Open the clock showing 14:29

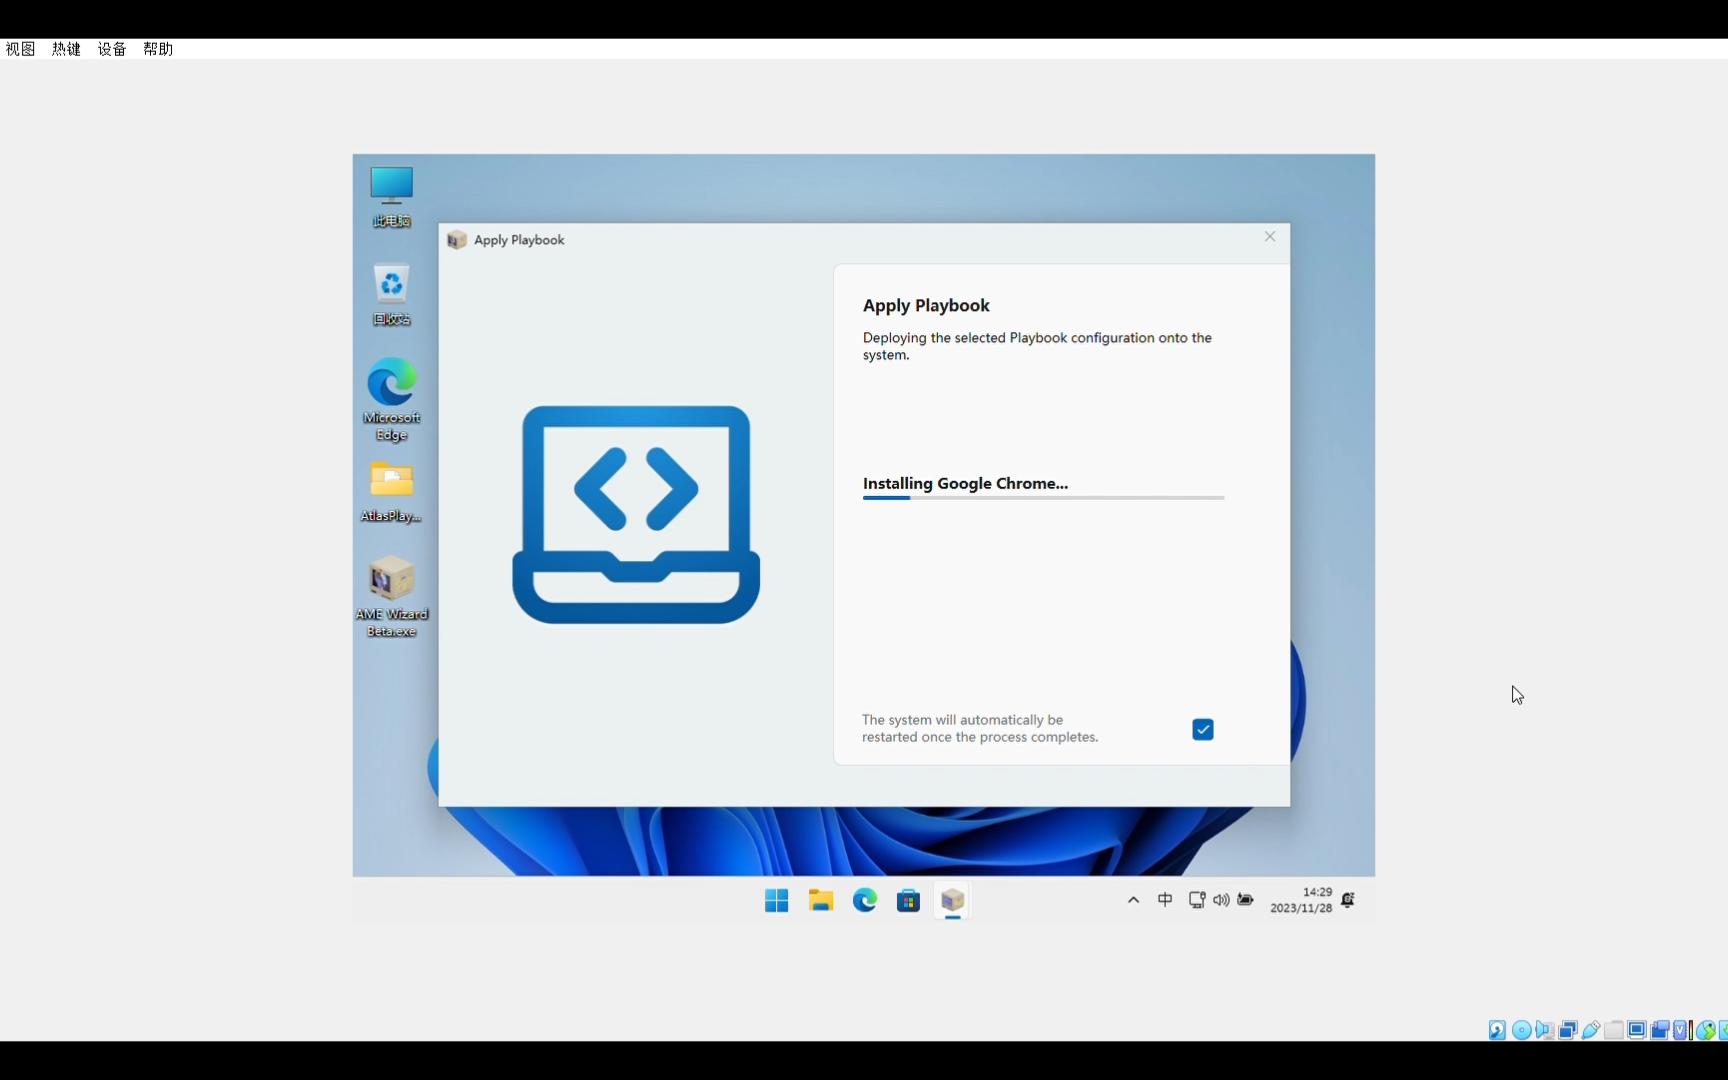point(1301,900)
